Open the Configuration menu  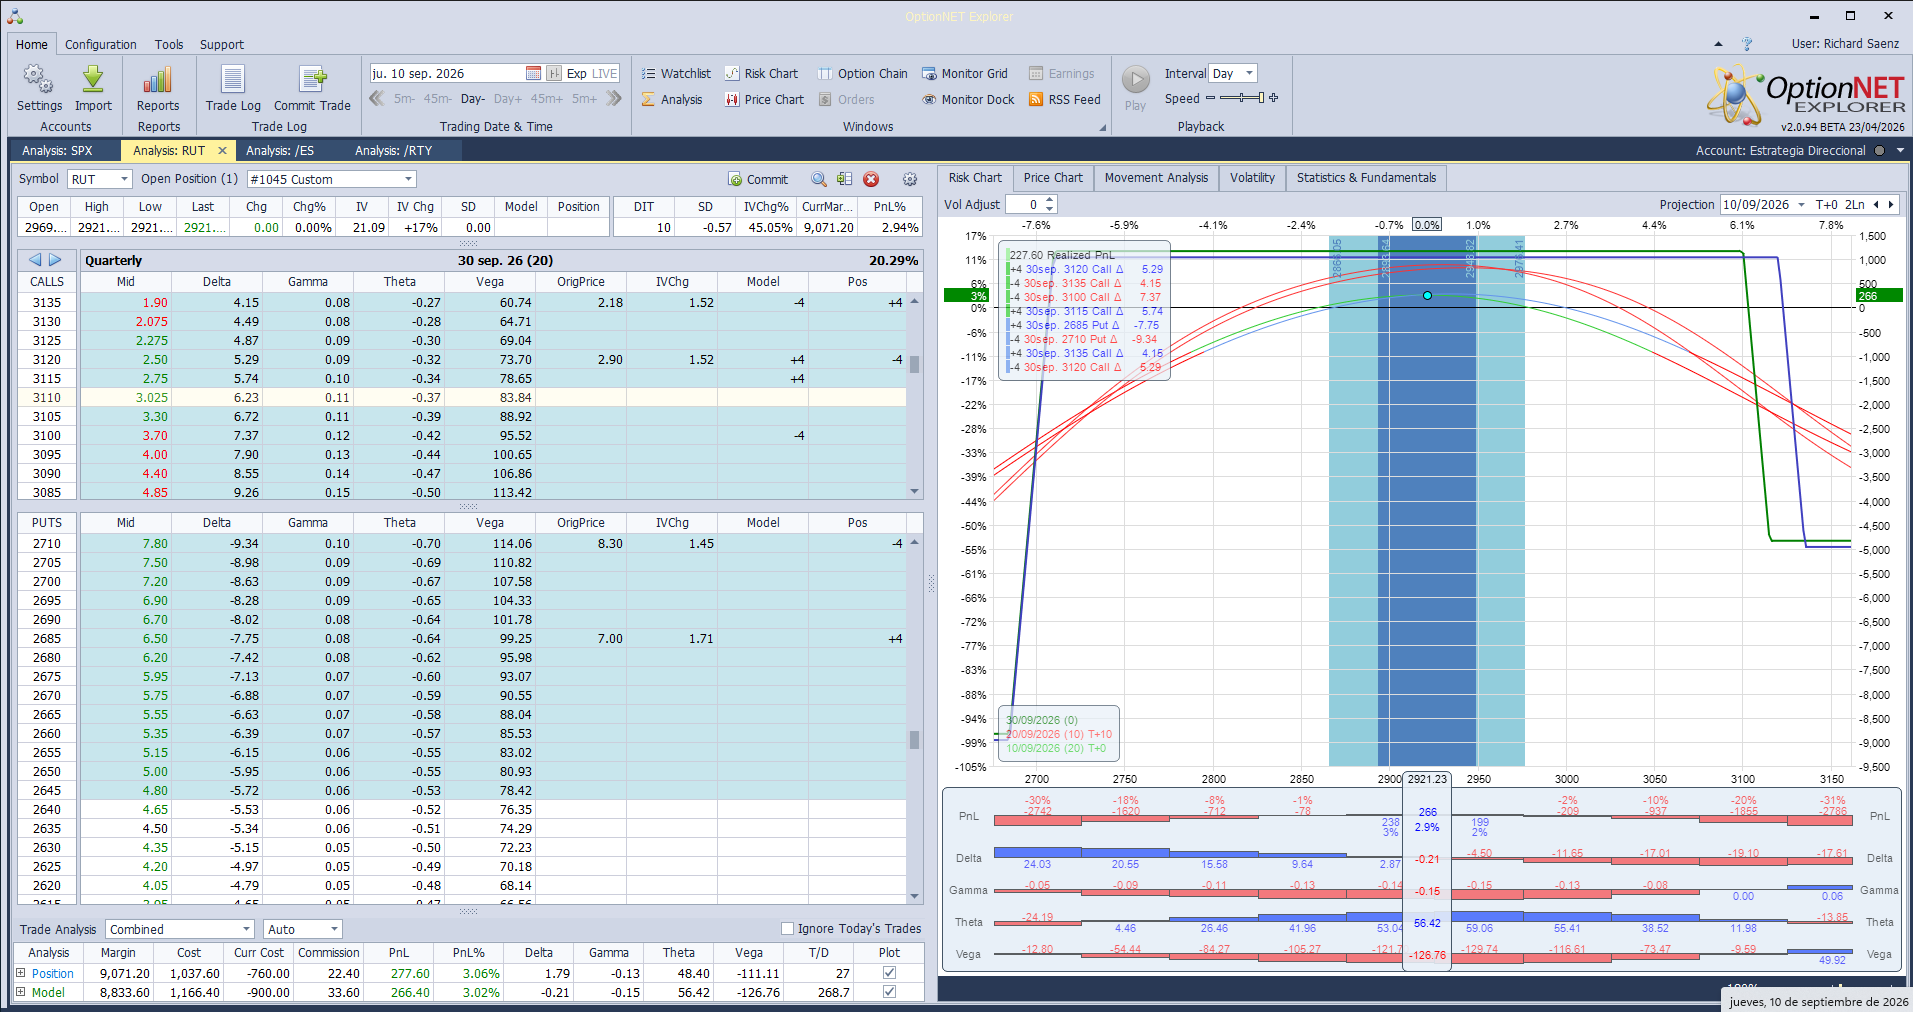pyautogui.click(x=100, y=44)
